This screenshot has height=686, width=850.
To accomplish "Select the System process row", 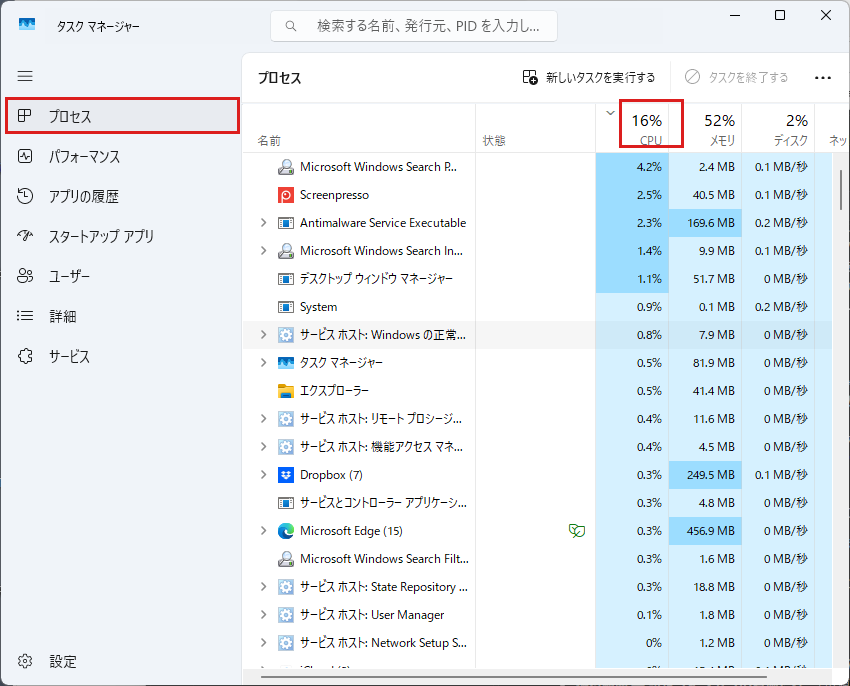I will point(537,307).
